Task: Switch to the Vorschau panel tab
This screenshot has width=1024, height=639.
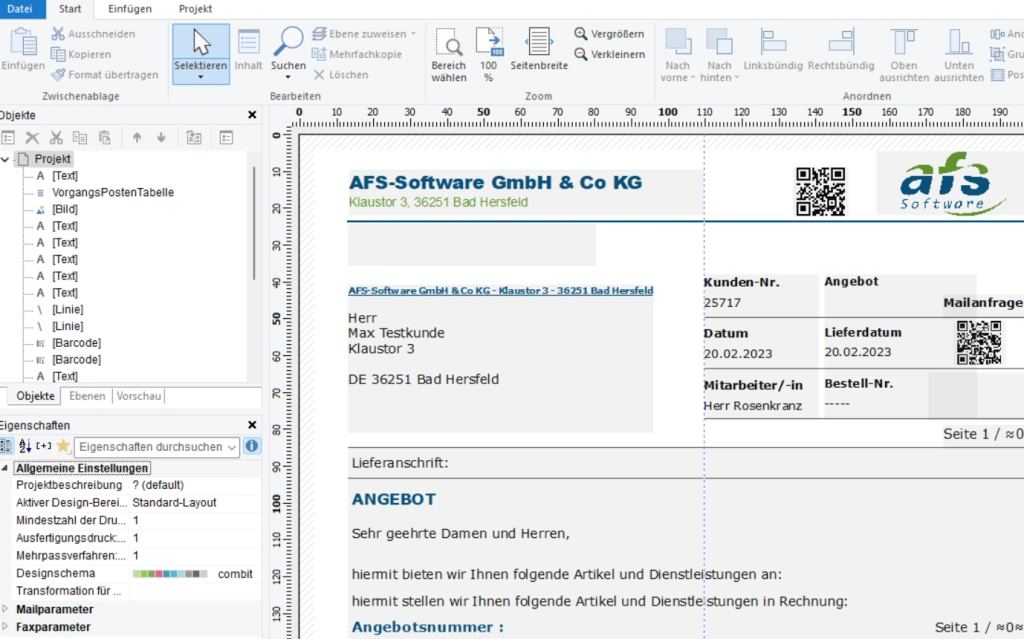Action: coord(138,396)
